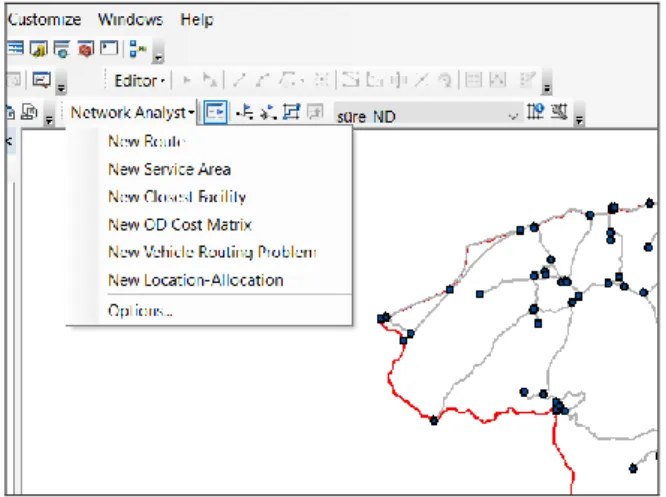Select the Network Identify tool
Screen dimensions: 666x497
(535, 112)
